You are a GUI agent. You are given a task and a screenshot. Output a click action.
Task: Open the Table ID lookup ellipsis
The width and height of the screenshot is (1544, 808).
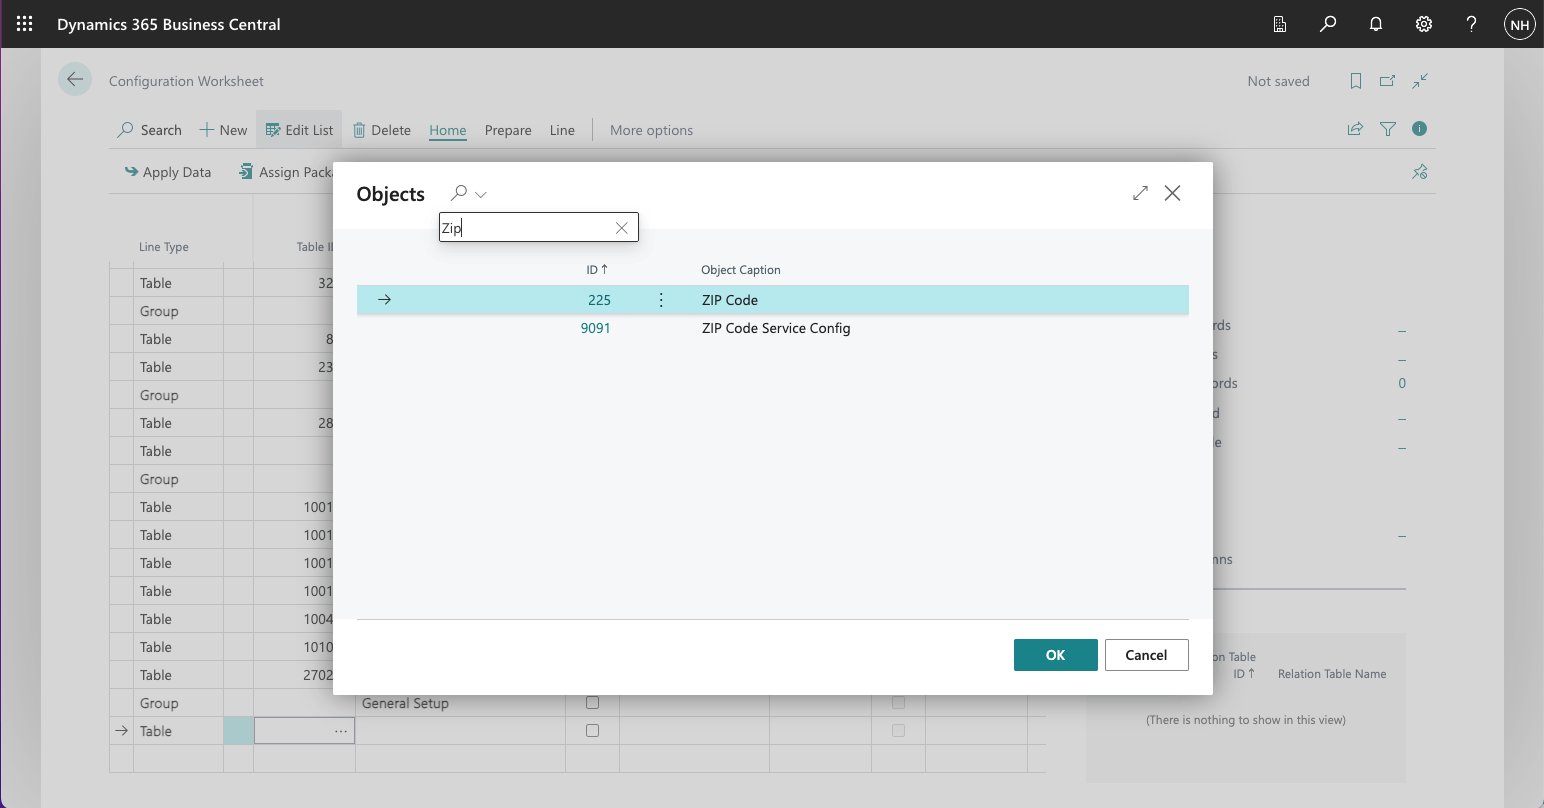point(341,731)
